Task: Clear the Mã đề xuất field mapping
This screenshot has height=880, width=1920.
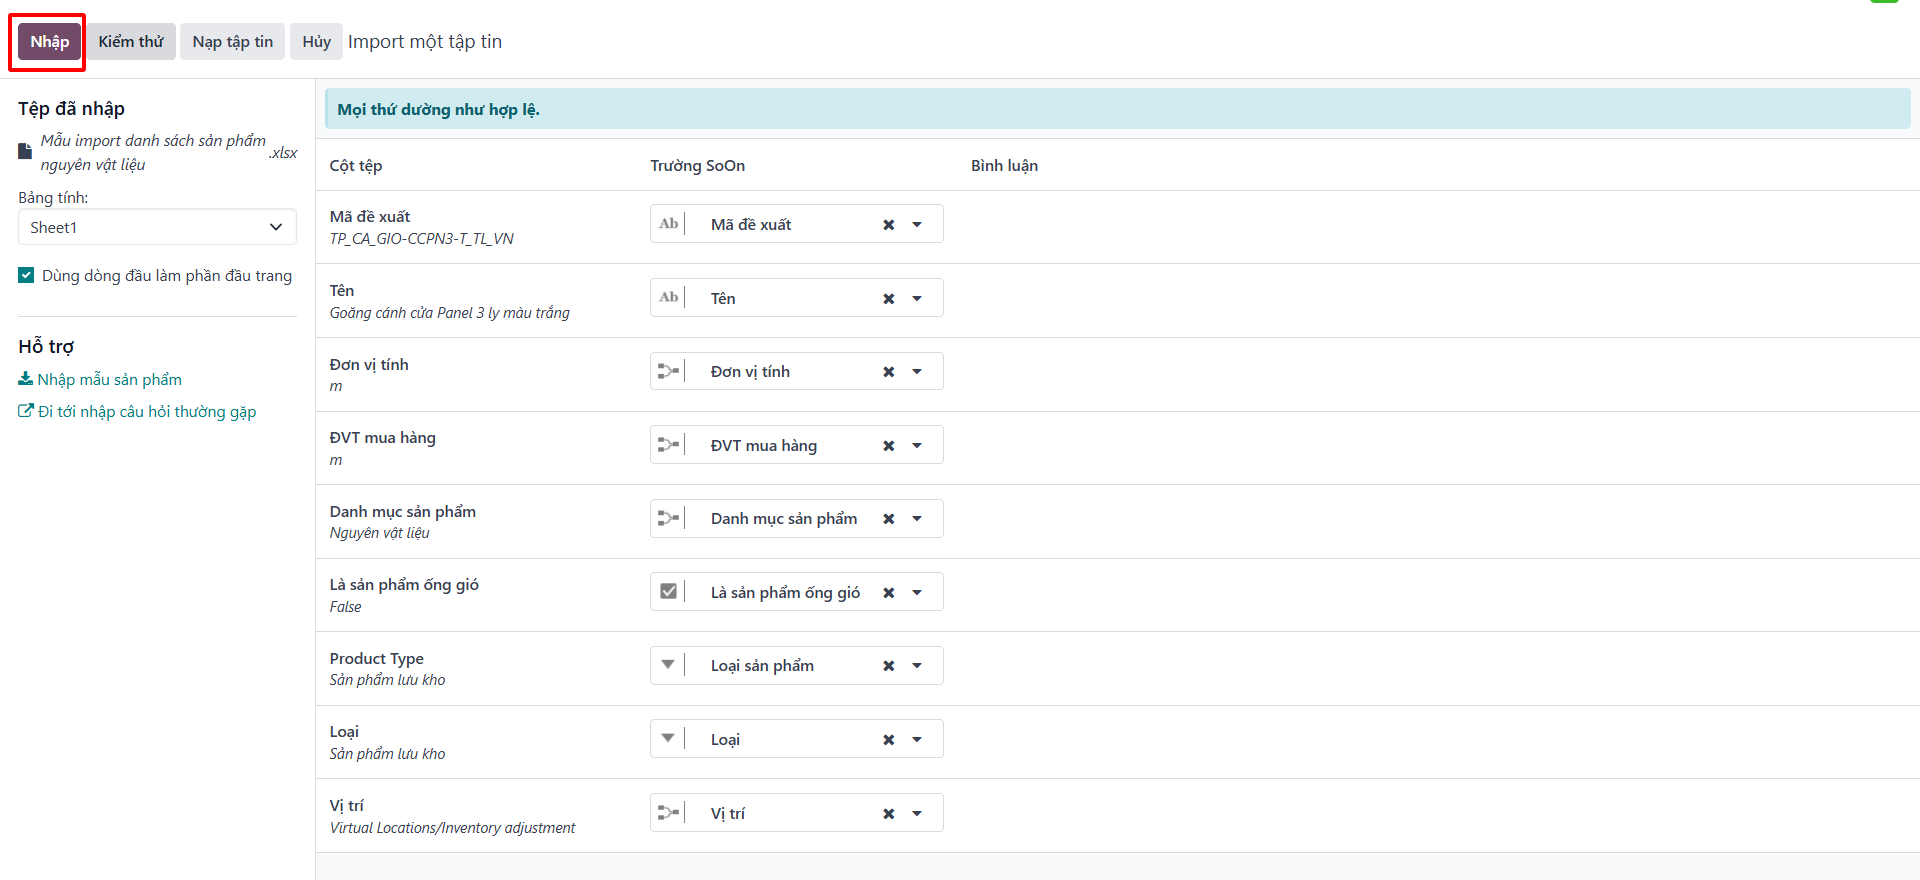Action: point(888,225)
